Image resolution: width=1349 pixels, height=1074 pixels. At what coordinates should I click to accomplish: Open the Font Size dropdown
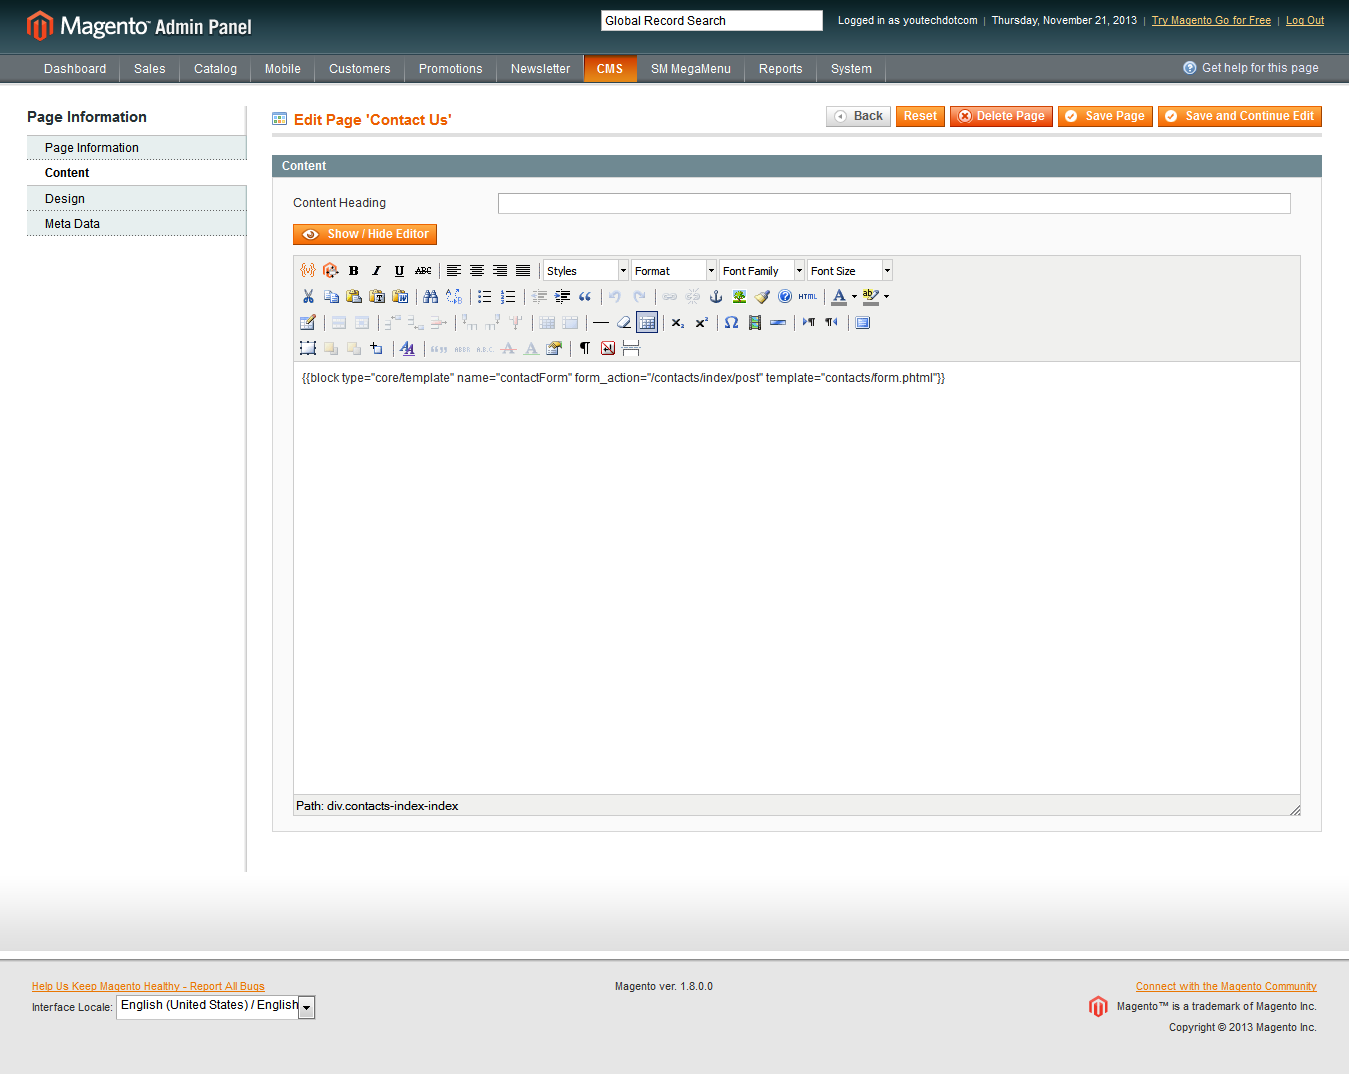[x=850, y=270]
